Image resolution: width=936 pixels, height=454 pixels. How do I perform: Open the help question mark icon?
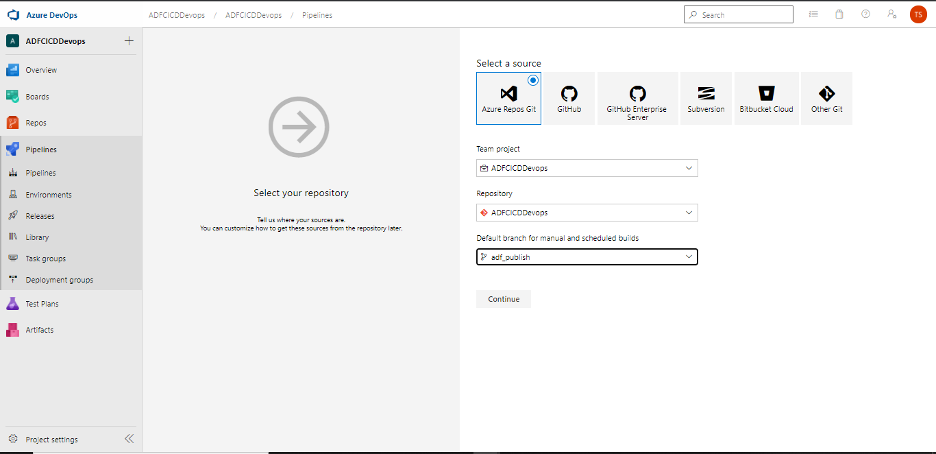866,14
